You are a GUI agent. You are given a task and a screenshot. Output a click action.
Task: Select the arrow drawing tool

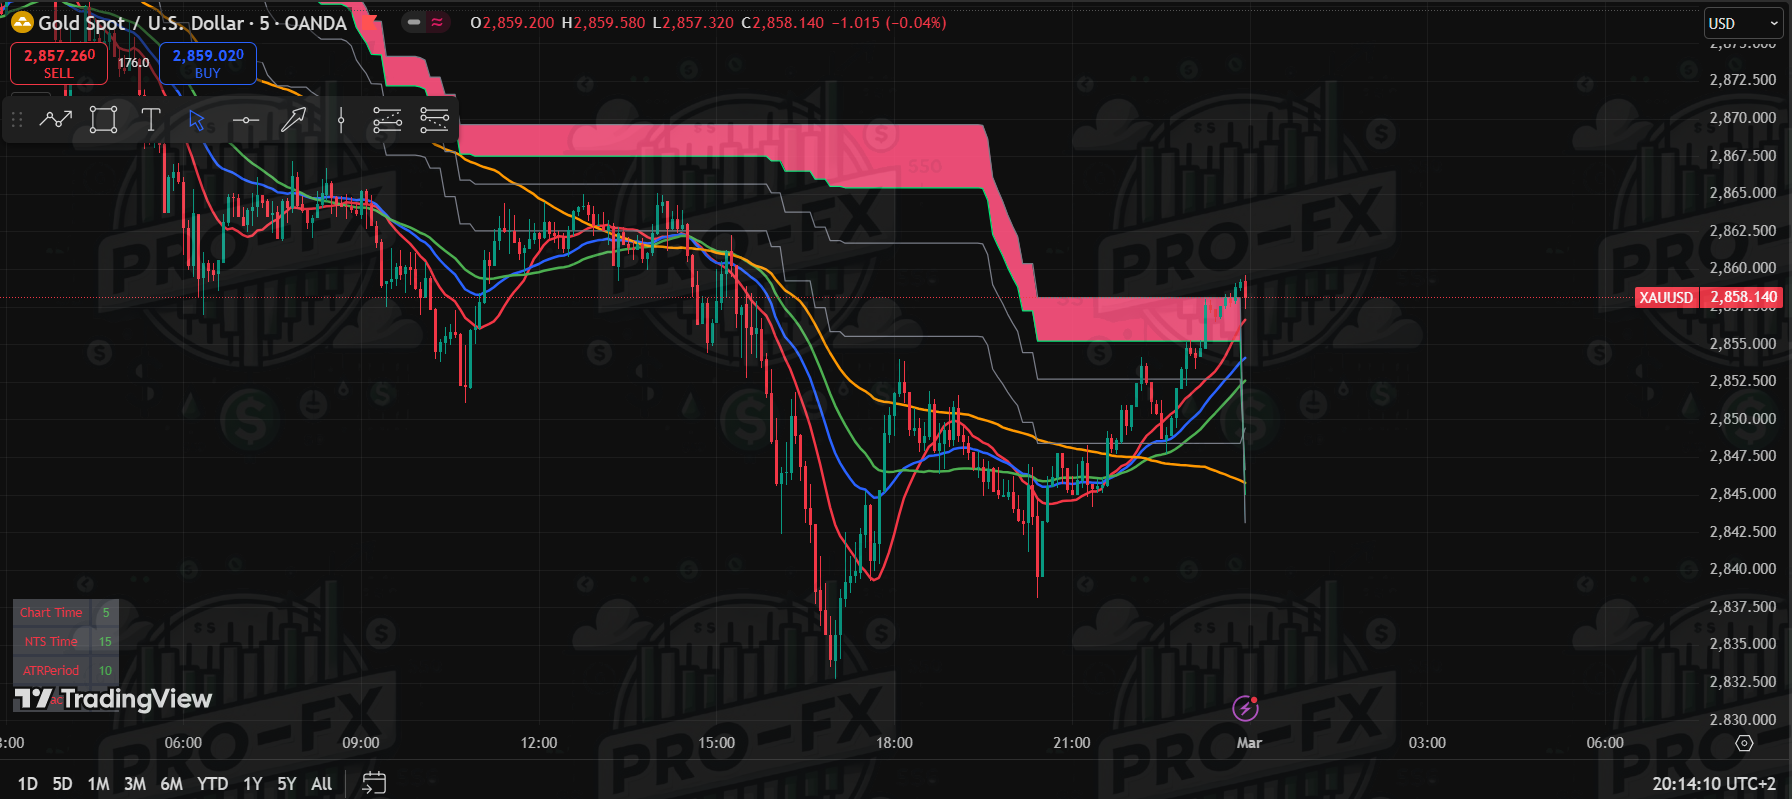coord(293,120)
